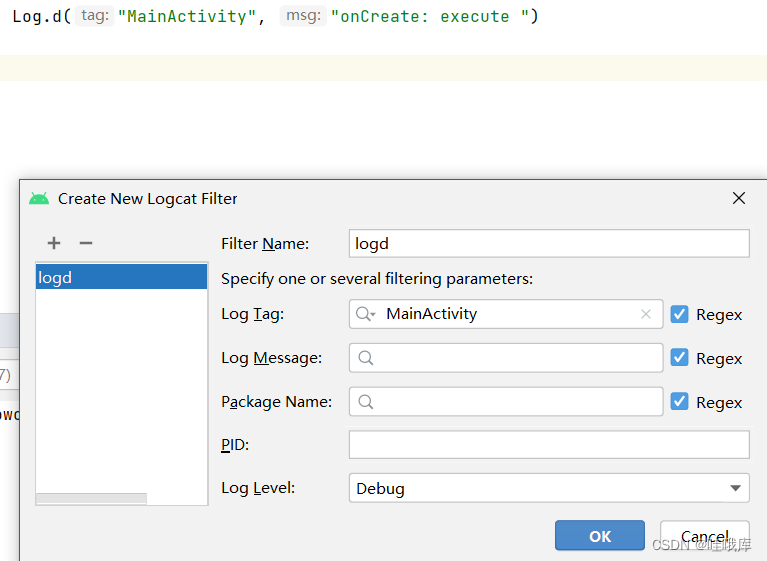Confirm the filter with the OK button

click(x=600, y=536)
